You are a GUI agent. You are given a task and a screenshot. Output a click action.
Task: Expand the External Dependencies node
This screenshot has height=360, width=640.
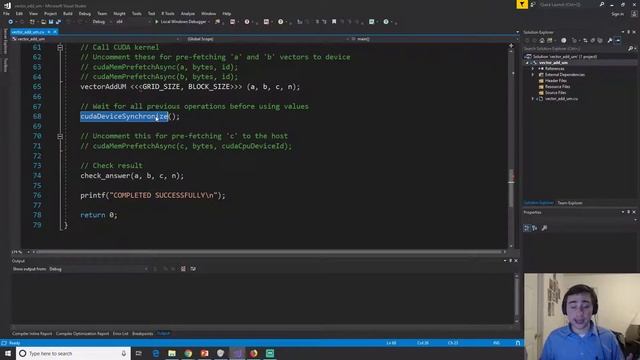(533, 75)
